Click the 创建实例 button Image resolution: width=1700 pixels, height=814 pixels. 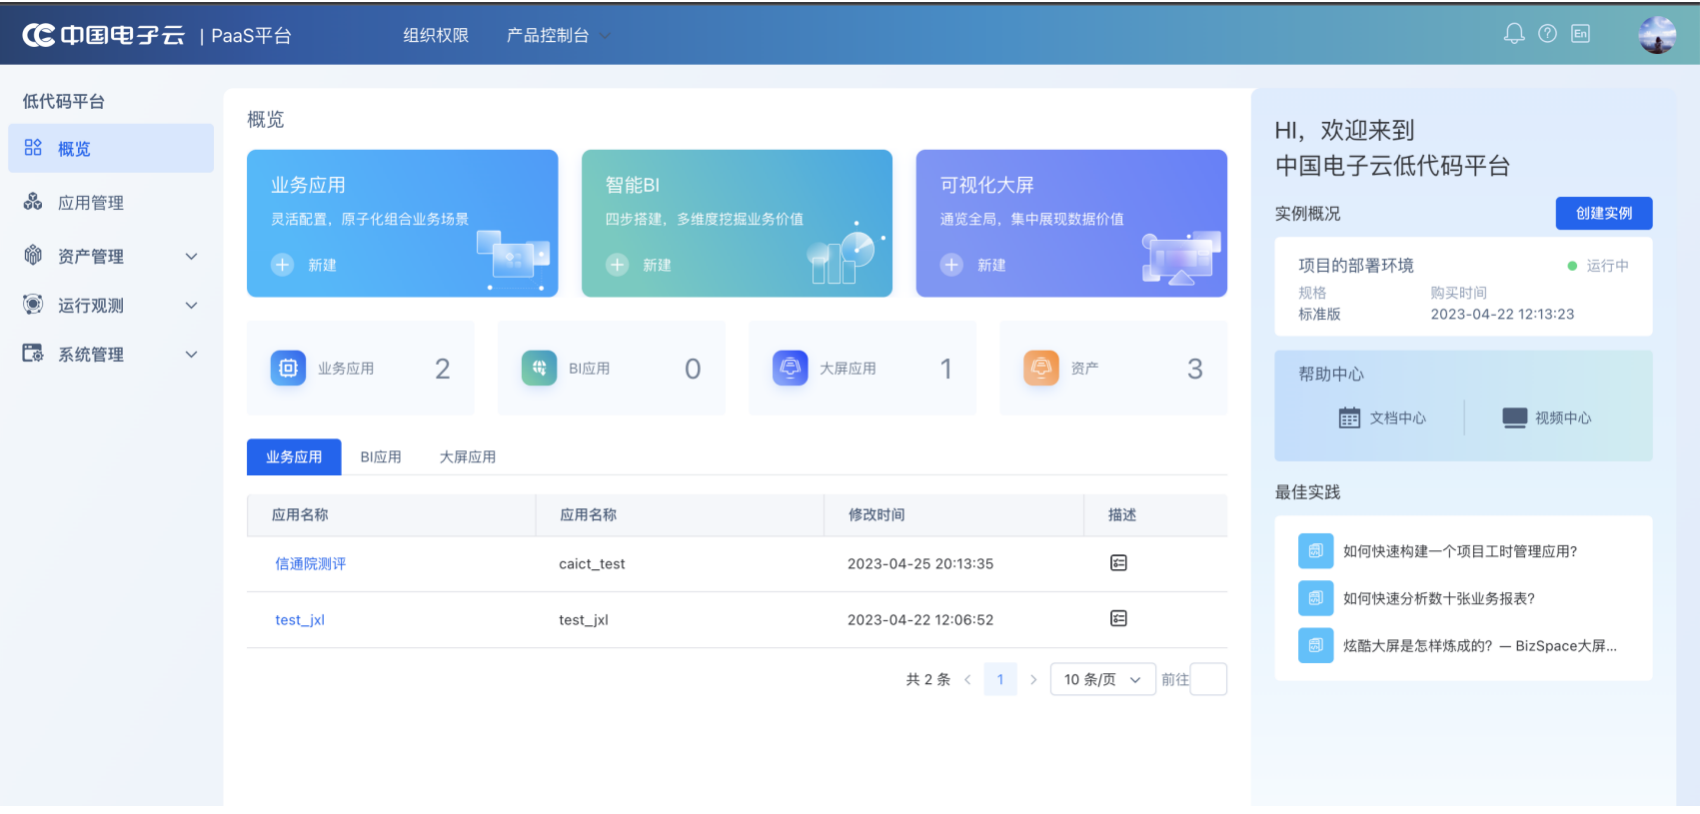coord(1604,213)
